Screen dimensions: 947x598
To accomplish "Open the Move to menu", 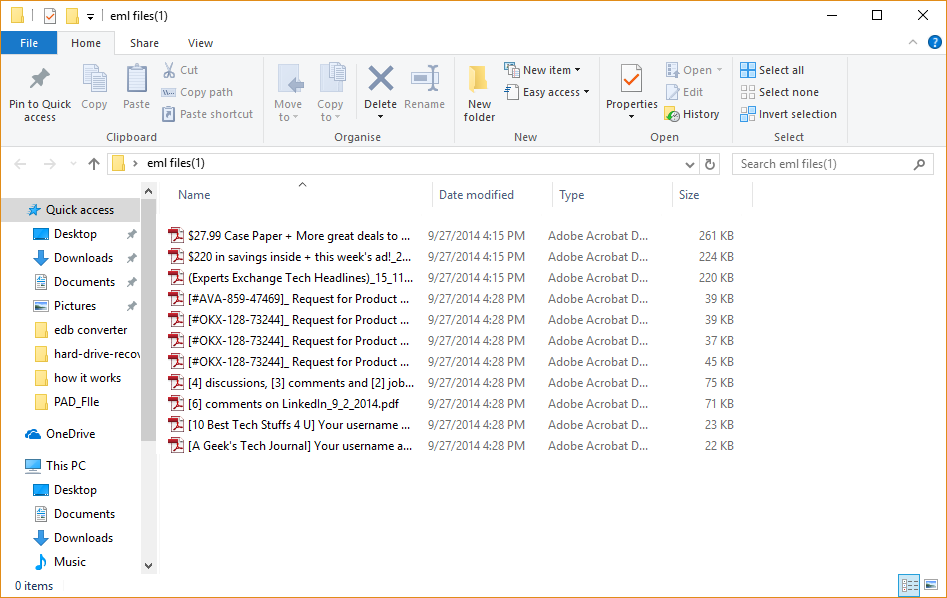I will 288,92.
